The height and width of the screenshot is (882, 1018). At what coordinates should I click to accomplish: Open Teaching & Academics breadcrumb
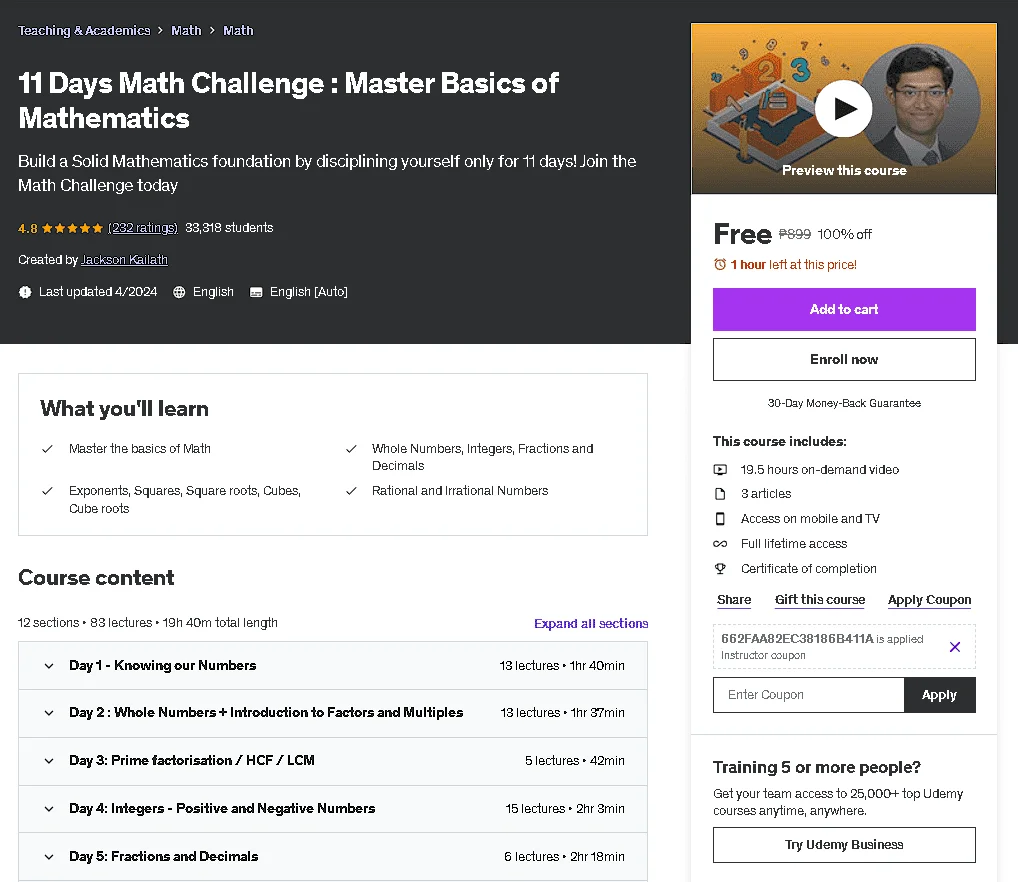coord(84,31)
